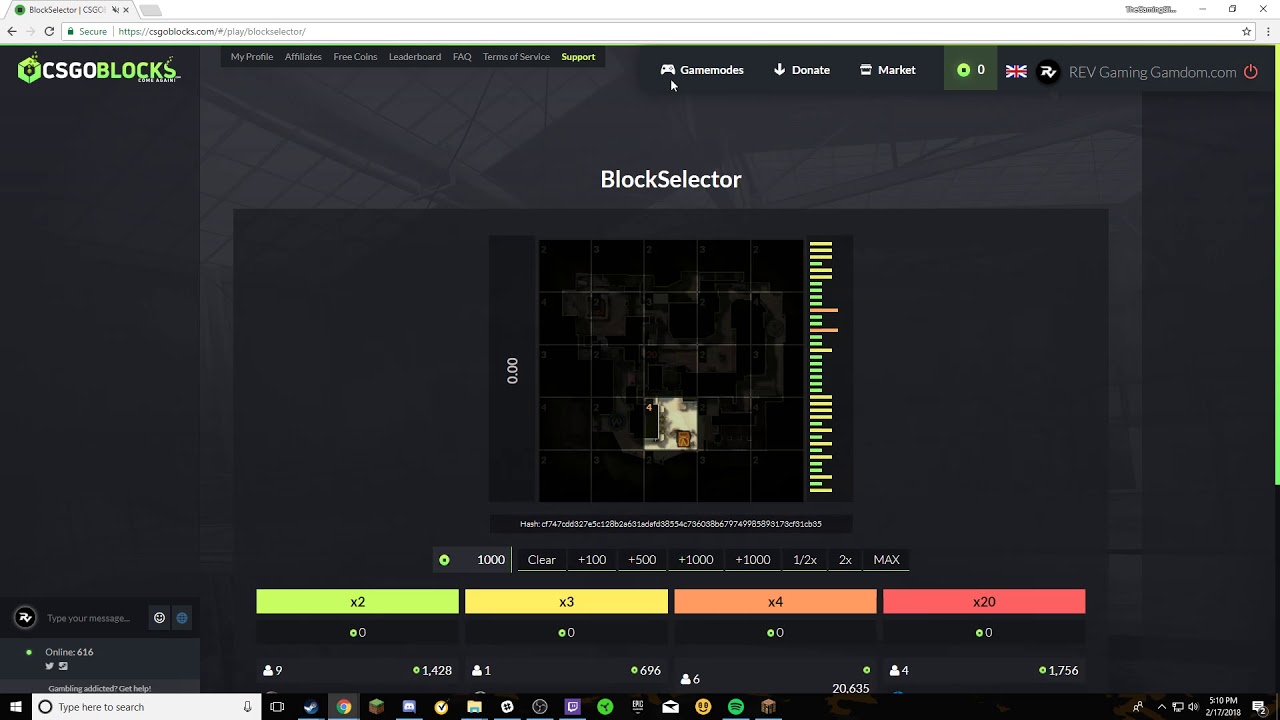Bet on the red x20 multiplier
The width and height of the screenshot is (1280, 720).
[x=984, y=602]
